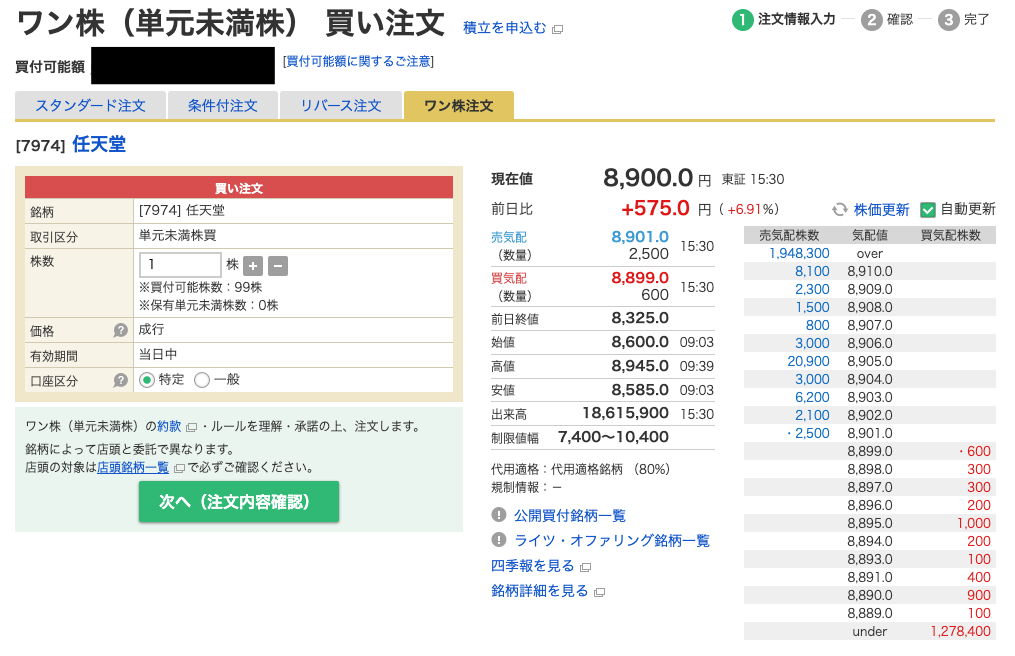Toggle the 自動更新 checkbox

[928, 210]
